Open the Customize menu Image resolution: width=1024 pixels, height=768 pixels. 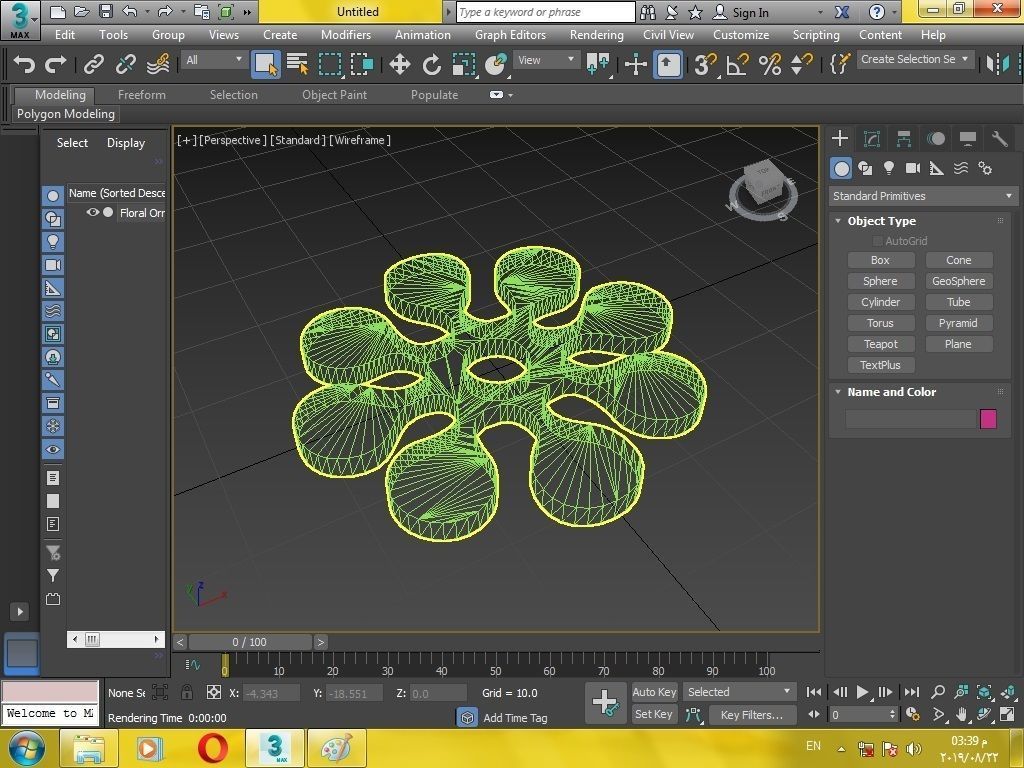click(x=741, y=35)
